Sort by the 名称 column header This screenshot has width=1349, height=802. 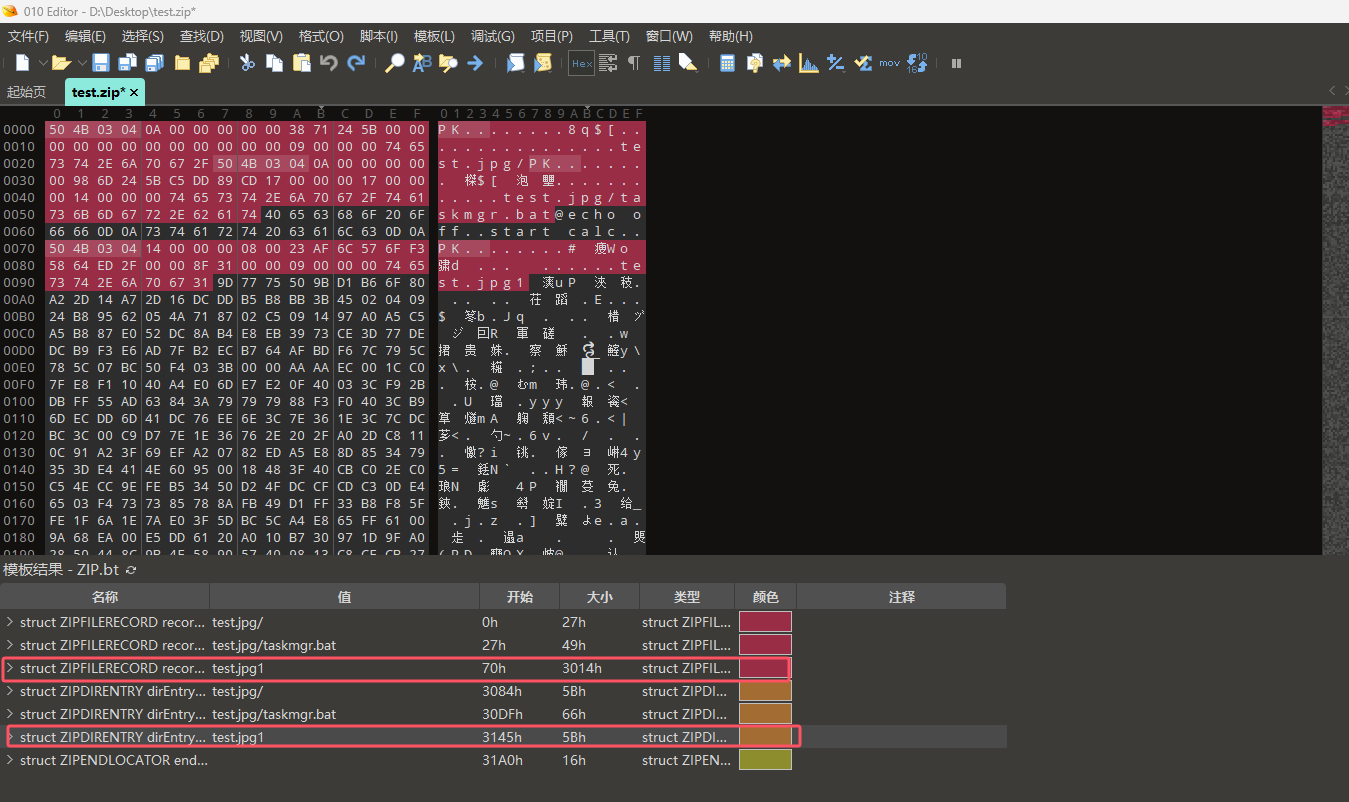(105, 597)
